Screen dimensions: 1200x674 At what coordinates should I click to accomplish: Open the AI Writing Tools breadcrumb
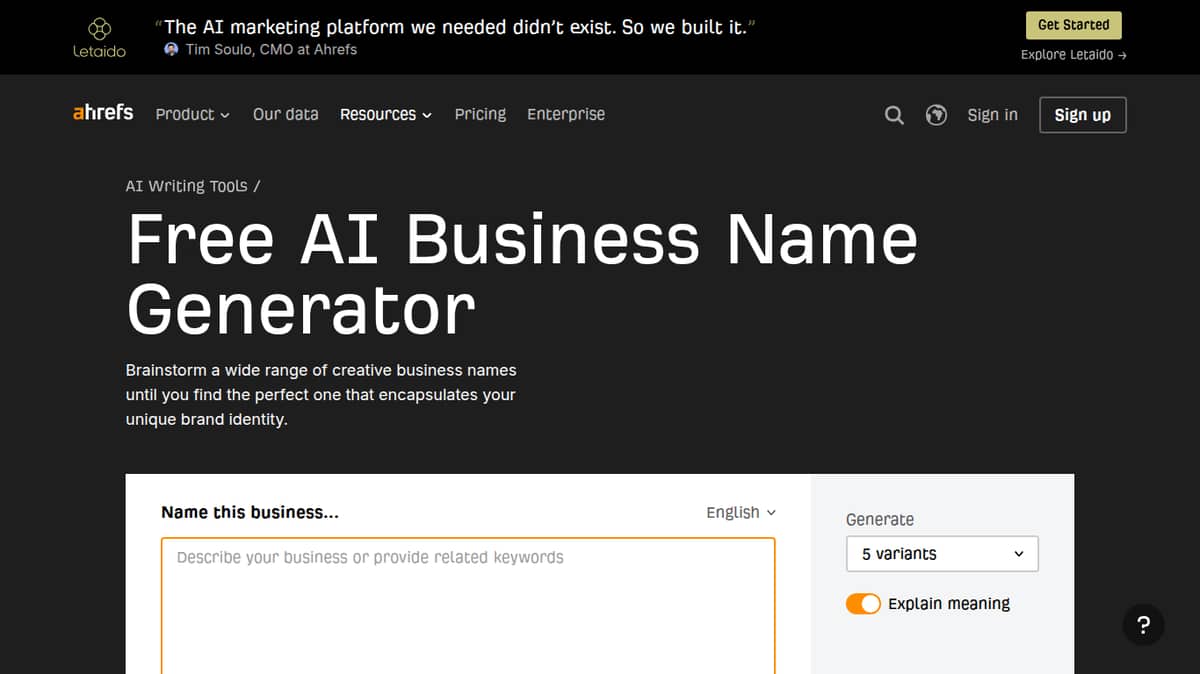click(188, 186)
